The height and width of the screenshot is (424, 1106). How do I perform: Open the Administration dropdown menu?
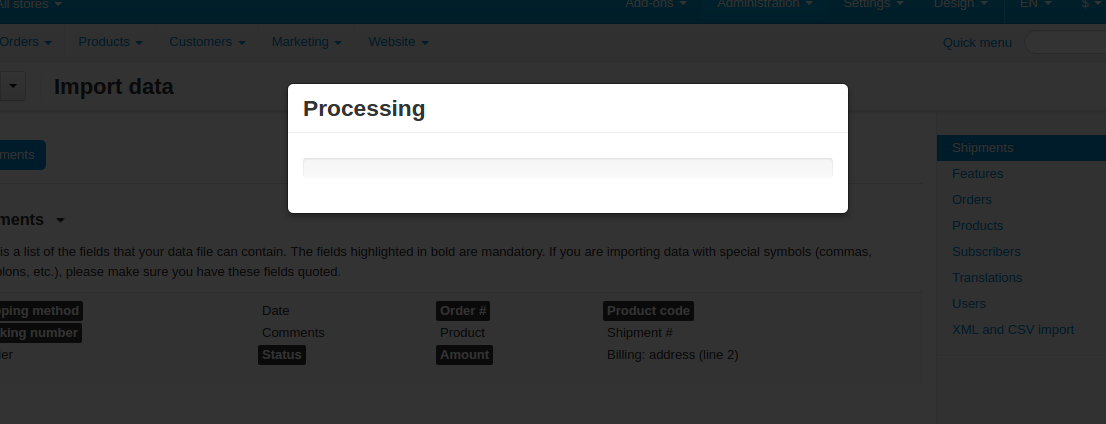765,4
